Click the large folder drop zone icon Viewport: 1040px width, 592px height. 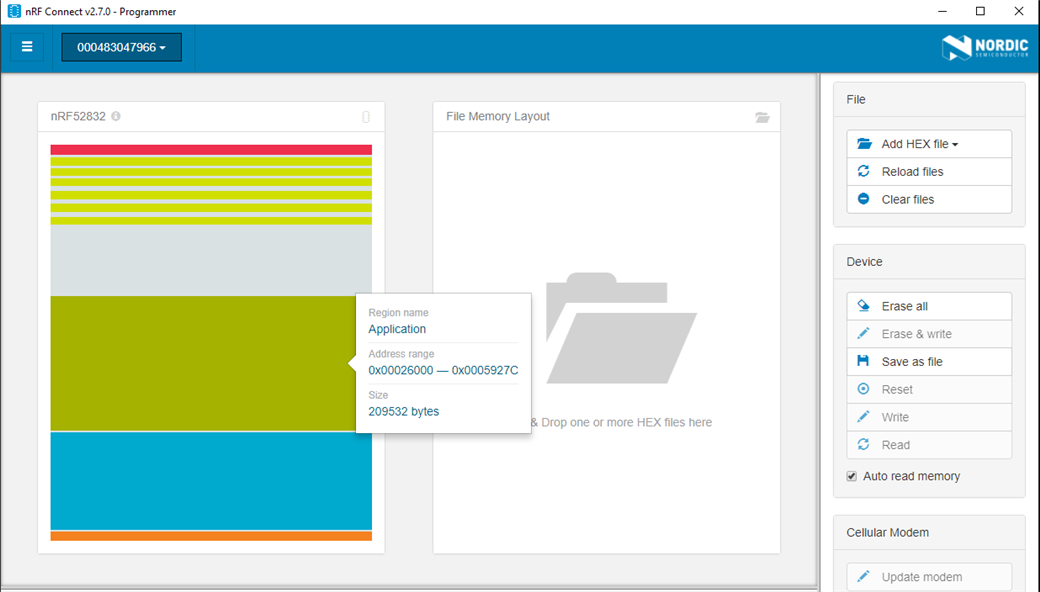621,327
